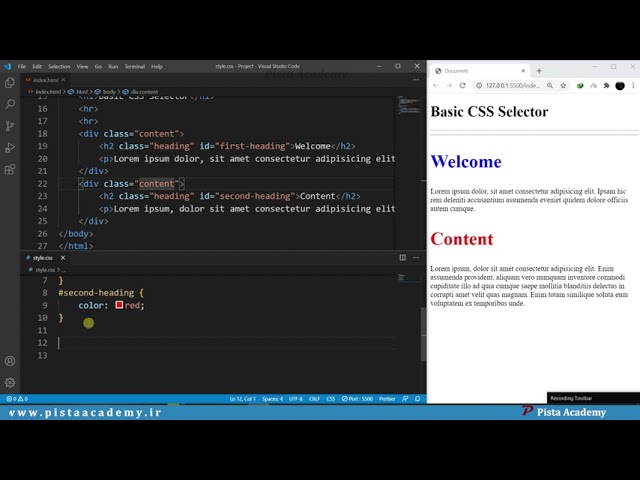640x480 pixels.
Task: Expand the body breadcrumb
Action: tap(109, 92)
